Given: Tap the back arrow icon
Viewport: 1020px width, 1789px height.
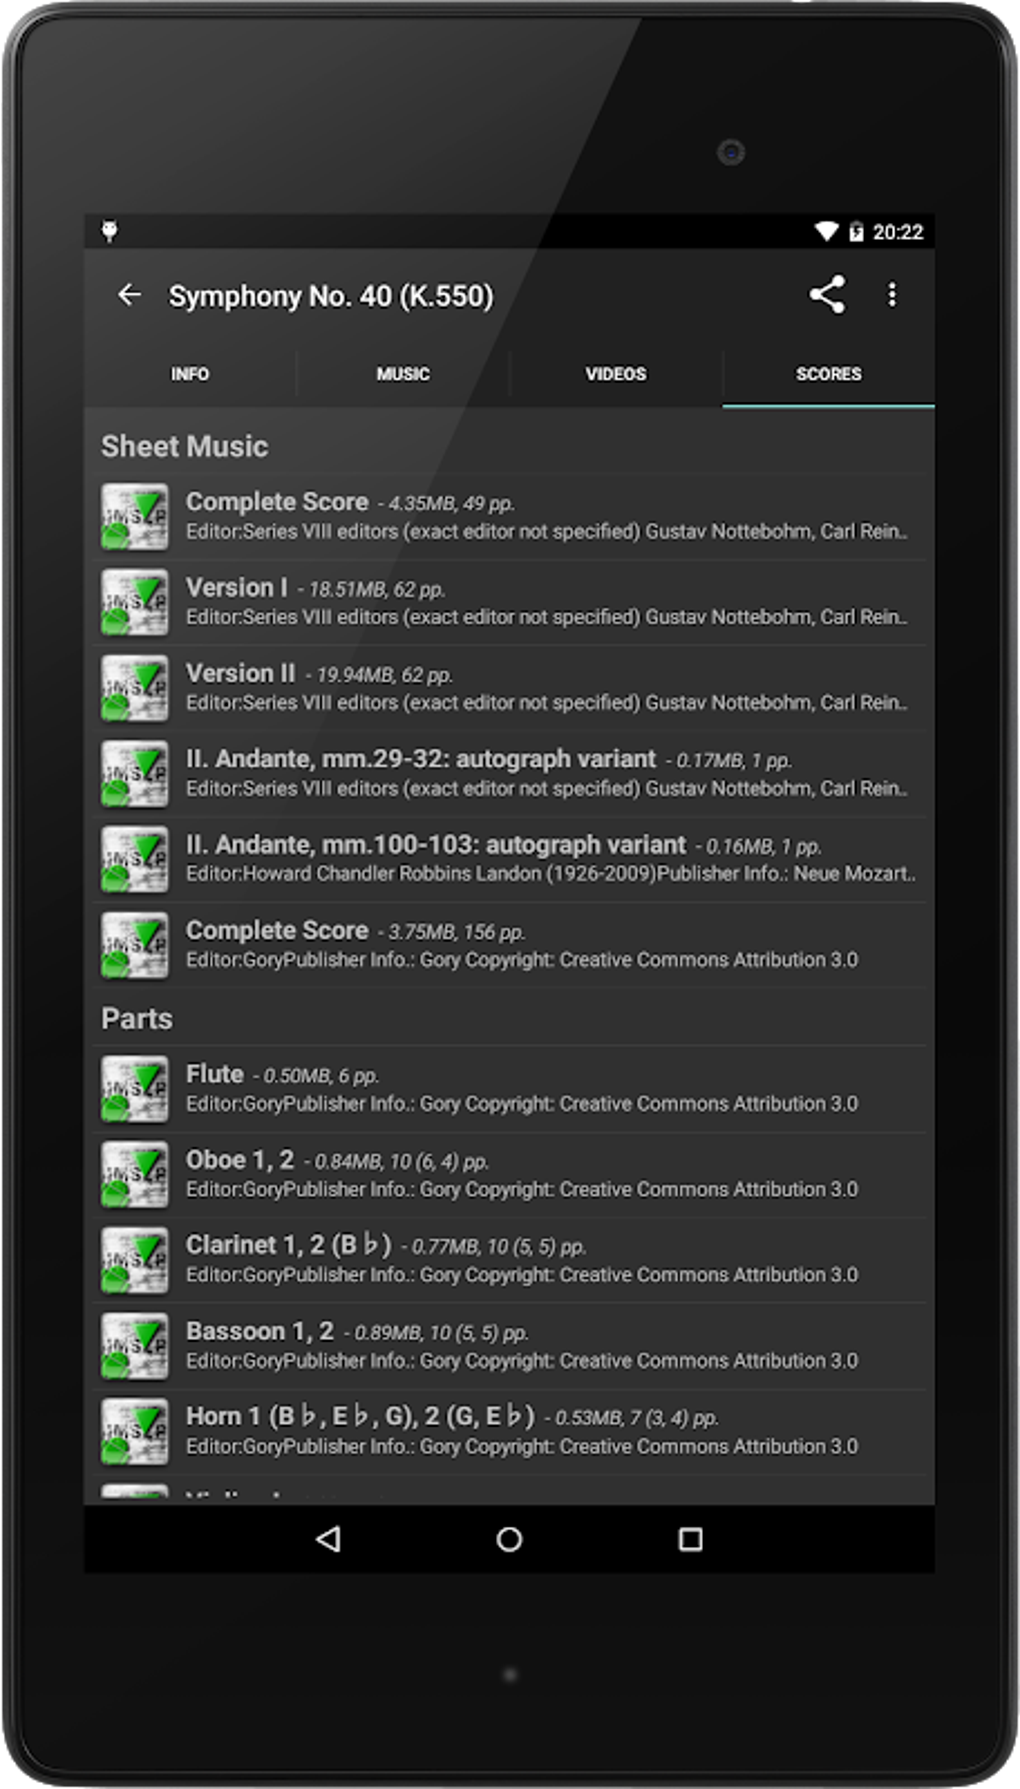Looking at the screenshot, I should [x=130, y=295].
